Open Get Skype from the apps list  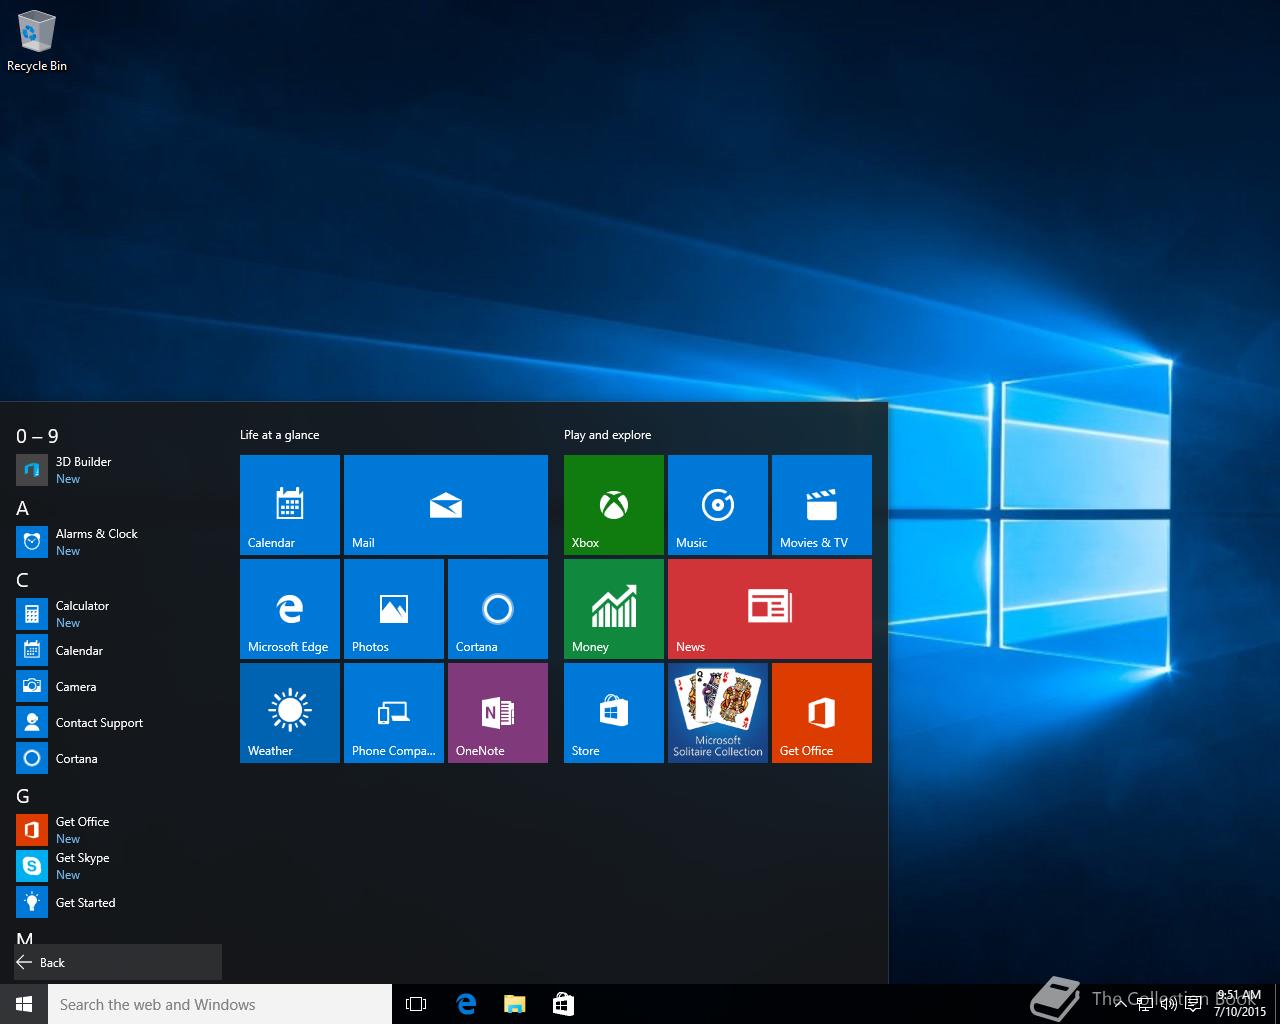point(118,866)
